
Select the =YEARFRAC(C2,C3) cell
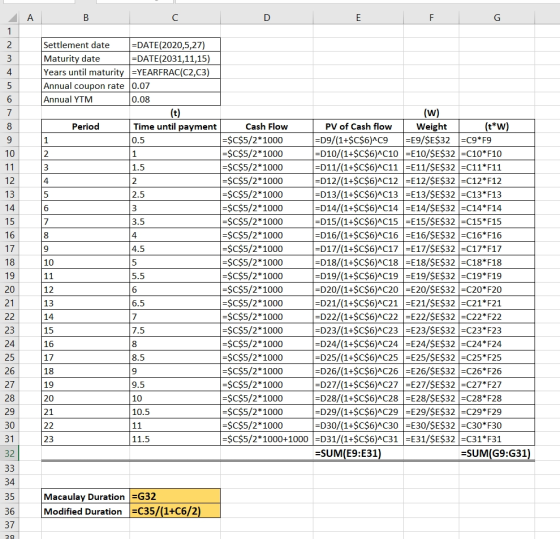[175, 72]
